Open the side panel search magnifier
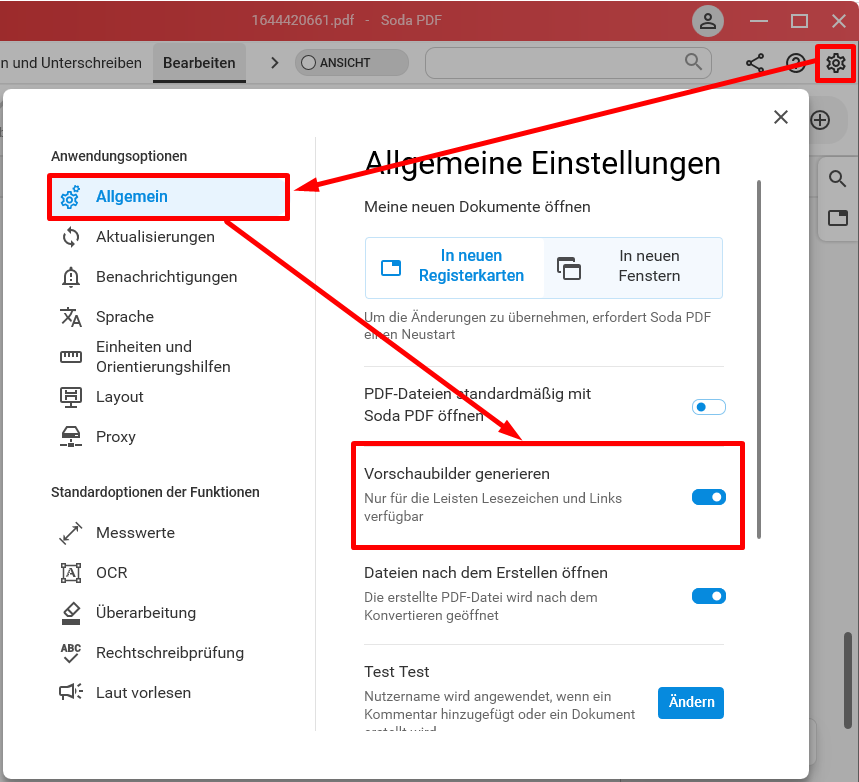This screenshot has height=782, width=859. pos(837,179)
